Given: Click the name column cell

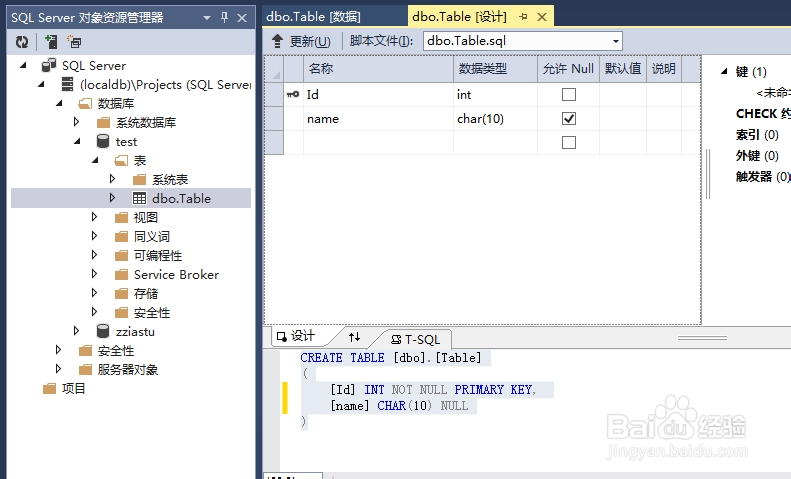Looking at the screenshot, I should click(x=378, y=118).
